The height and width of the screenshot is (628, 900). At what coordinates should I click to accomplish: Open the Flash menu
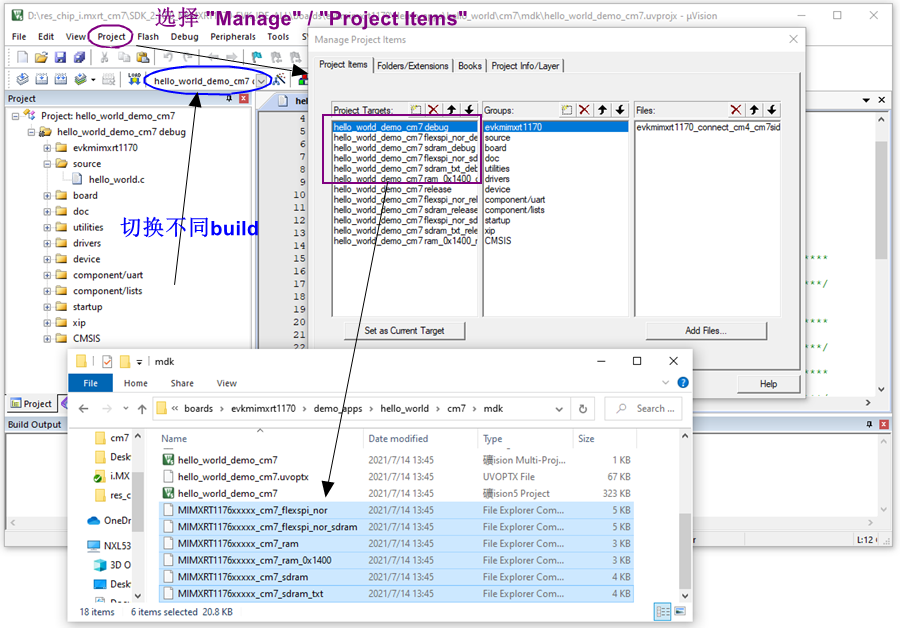[x=148, y=37]
